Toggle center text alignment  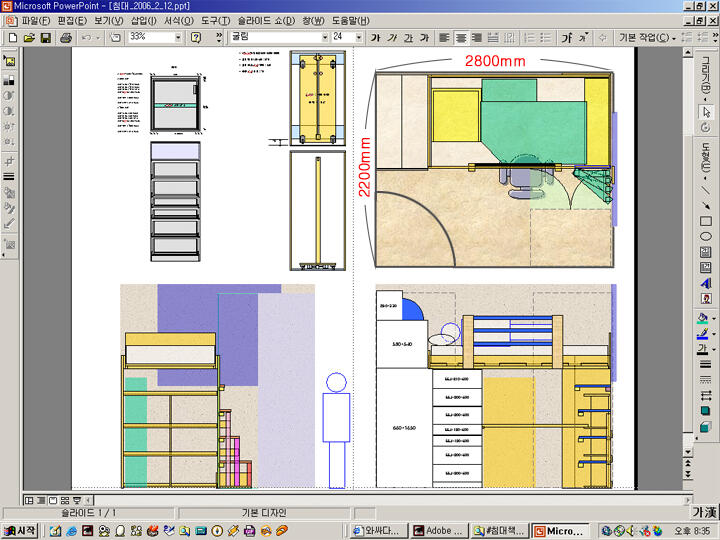[461, 38]
